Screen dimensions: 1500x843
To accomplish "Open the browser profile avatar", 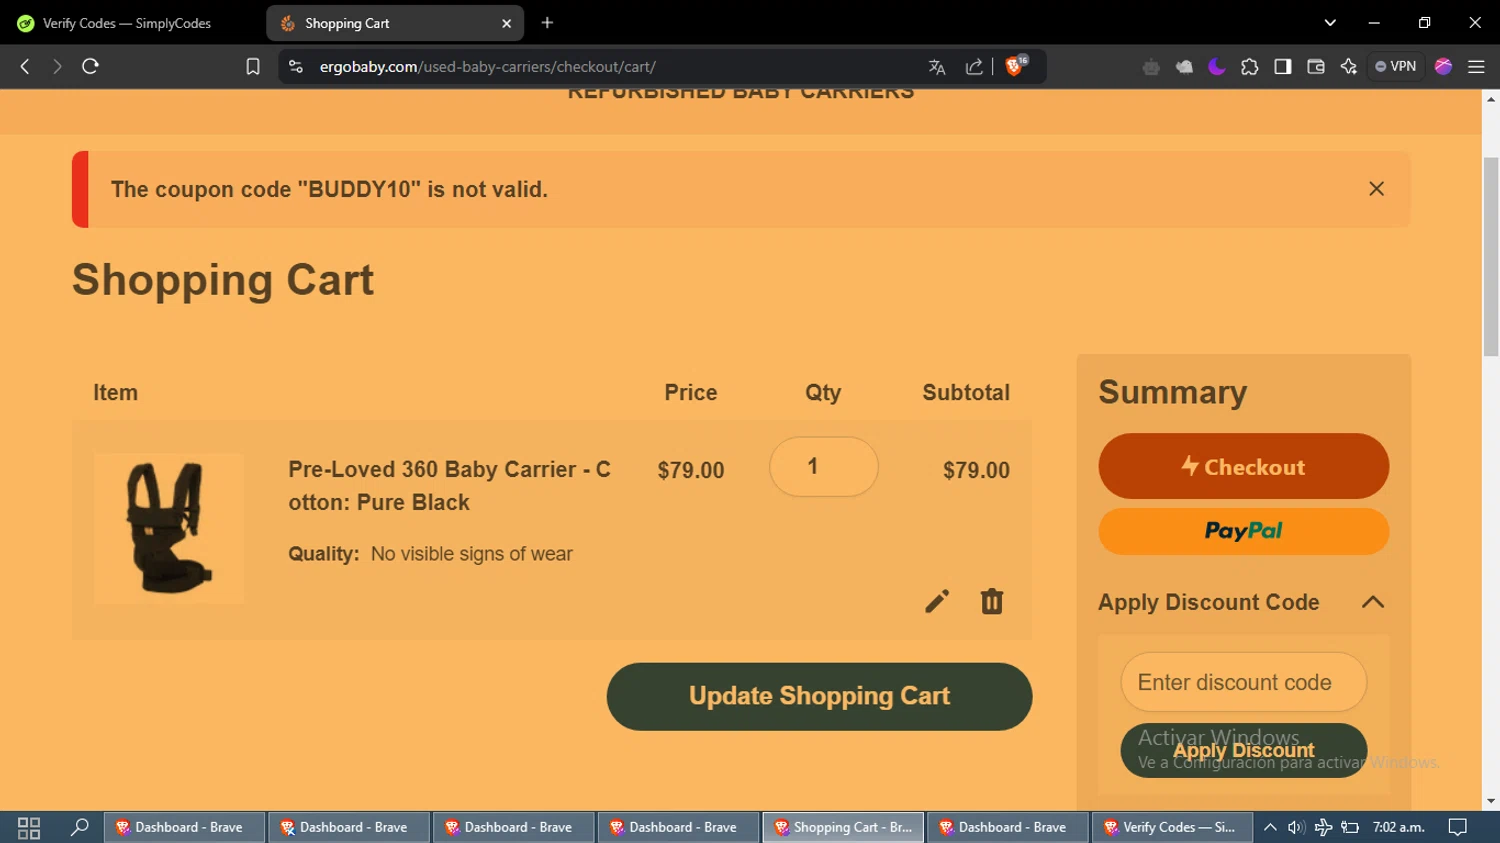I will click(x=1443, y=66).
